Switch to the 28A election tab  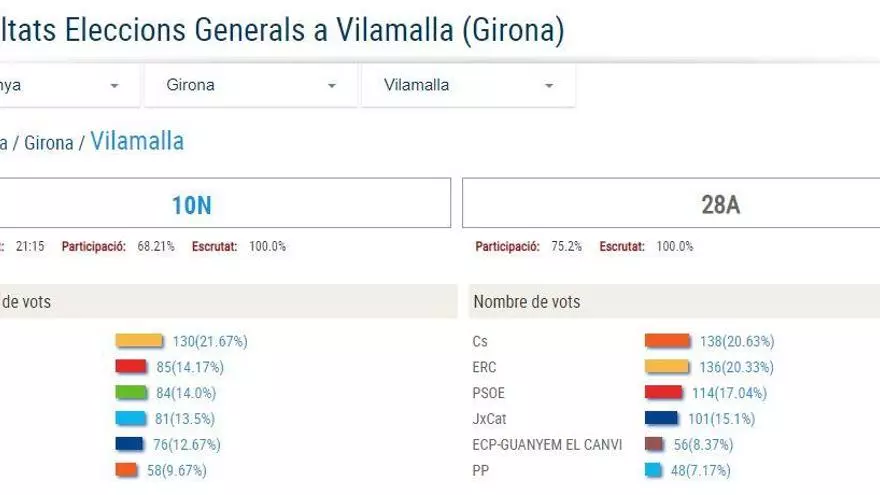pos(720,205)
